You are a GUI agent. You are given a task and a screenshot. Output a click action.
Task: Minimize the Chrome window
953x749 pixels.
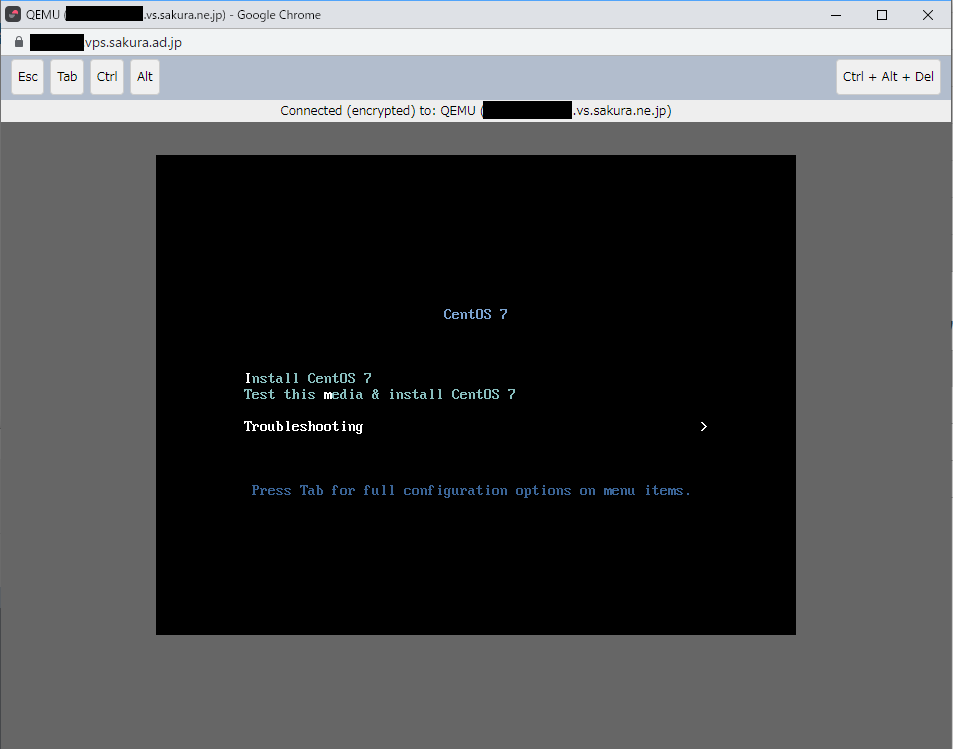tap(836, 15)
